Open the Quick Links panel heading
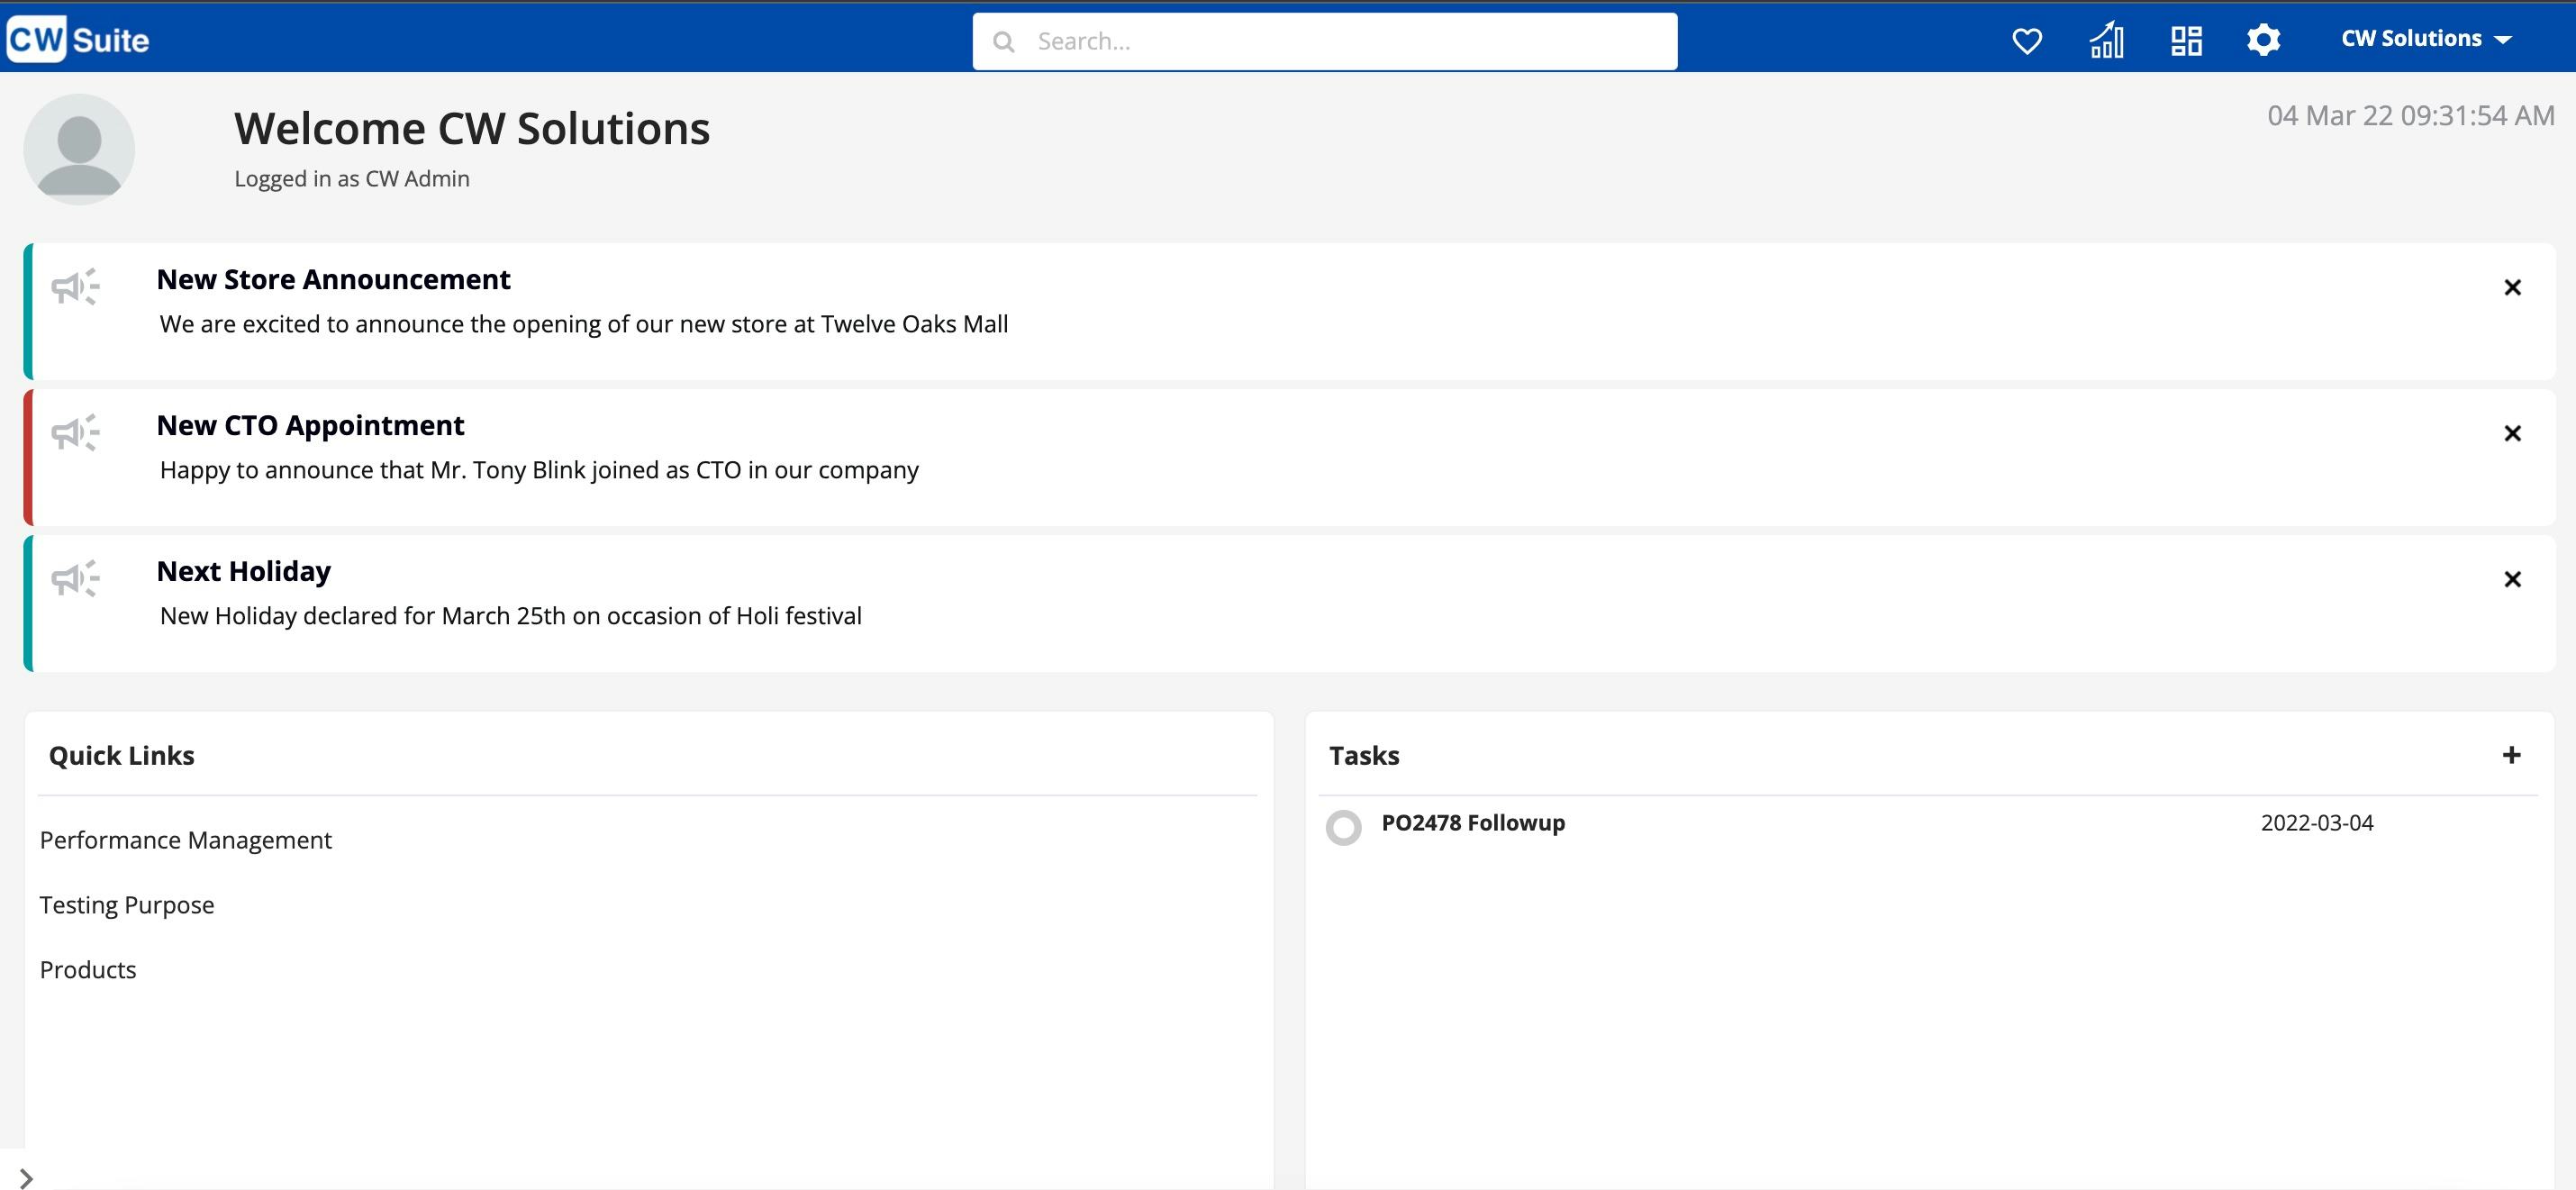 [x=122, y=755]
